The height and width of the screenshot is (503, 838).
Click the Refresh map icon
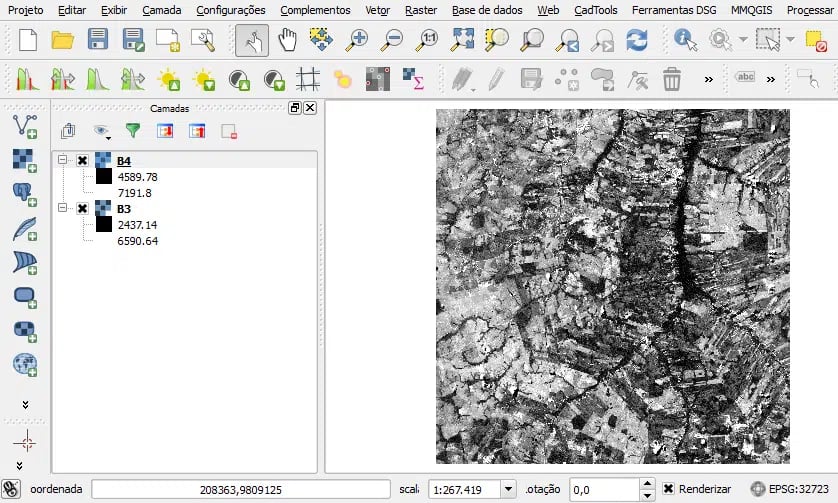(x=636, y=41)
